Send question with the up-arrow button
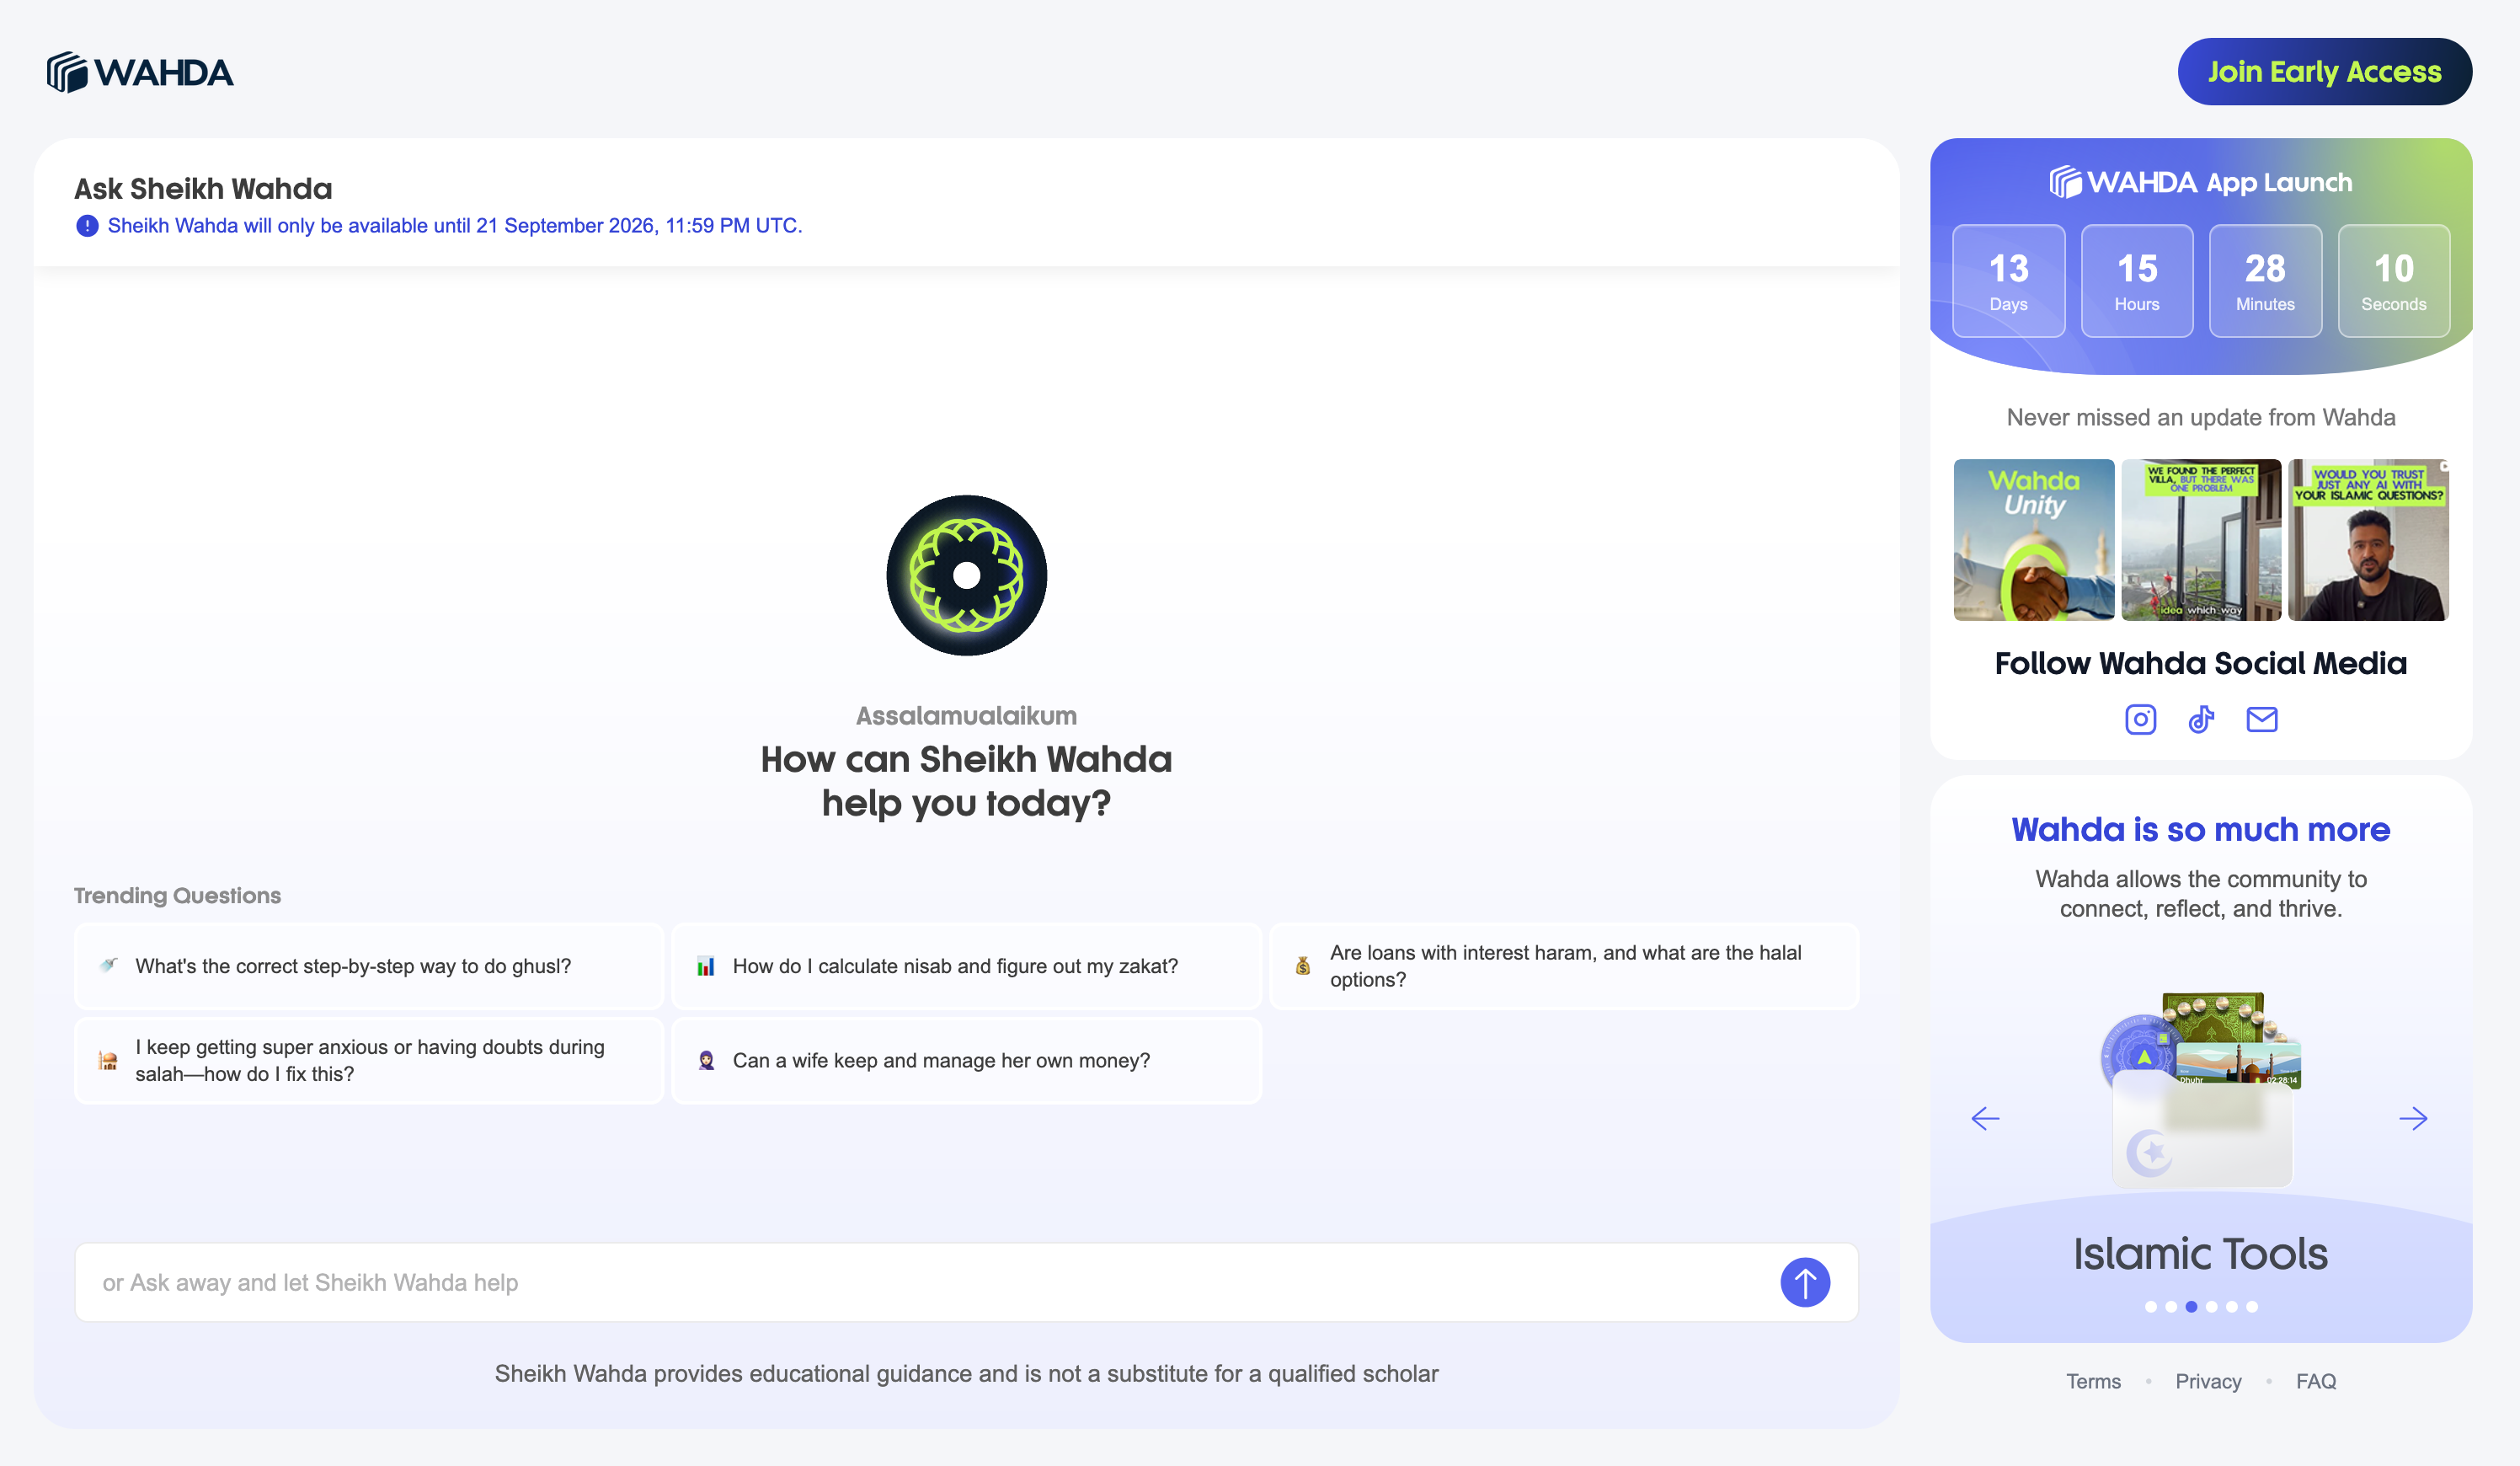 click(1804, 1282)
